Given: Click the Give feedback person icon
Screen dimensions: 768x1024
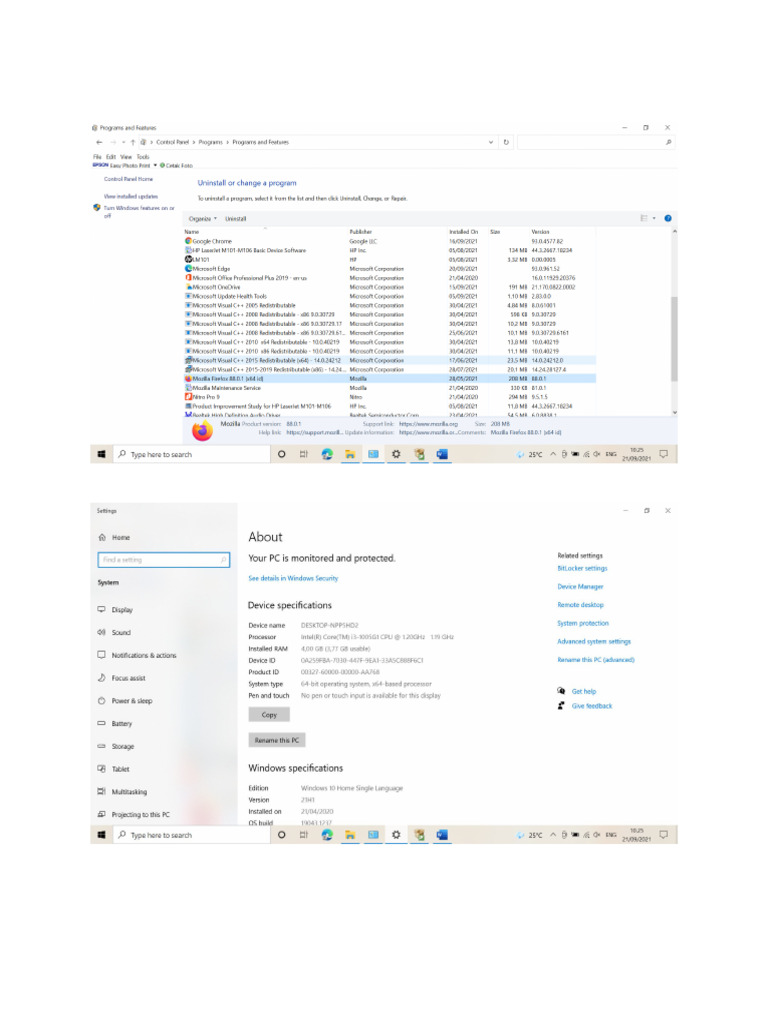Looking at the screenshot, I should tap(561, 705).
